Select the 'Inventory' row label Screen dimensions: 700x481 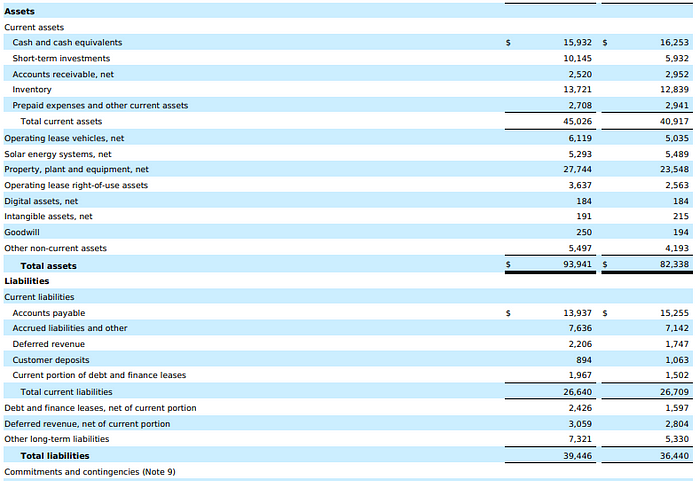(x=32, y=90)
